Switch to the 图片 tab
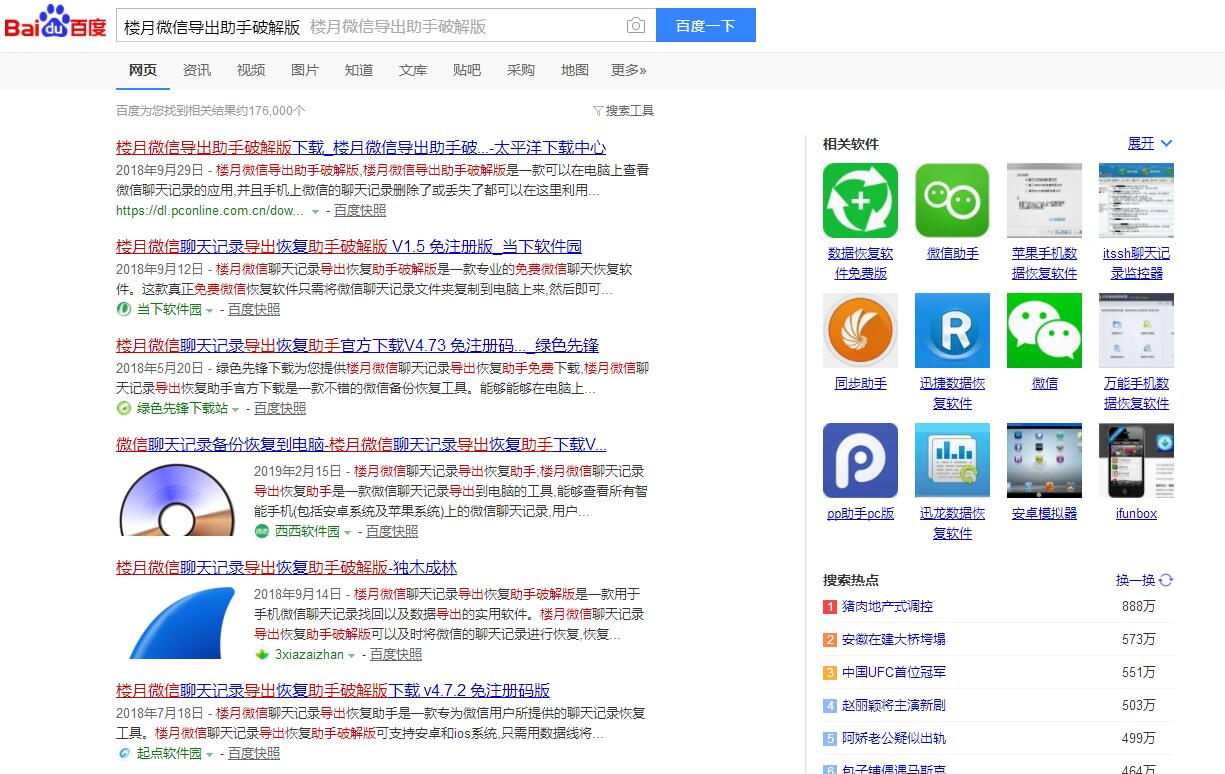 click(x=305, y=70)
